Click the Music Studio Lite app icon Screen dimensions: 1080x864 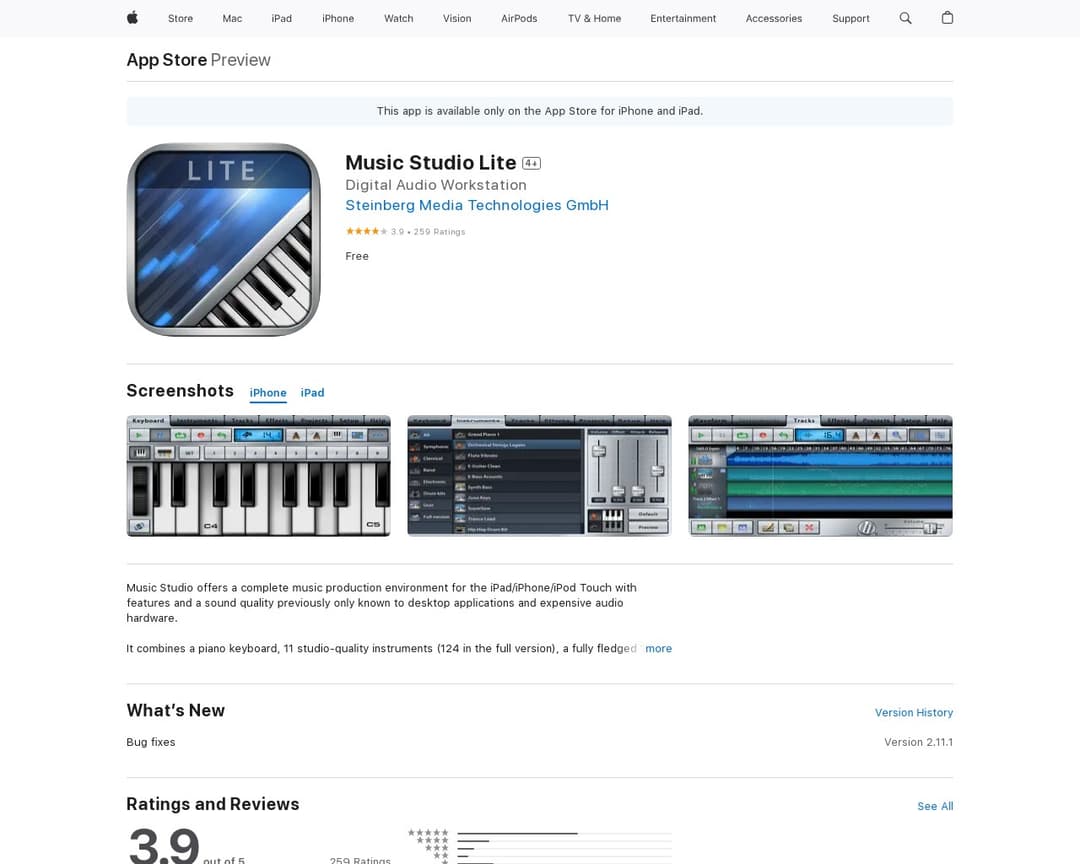click(x=223, y=240)
